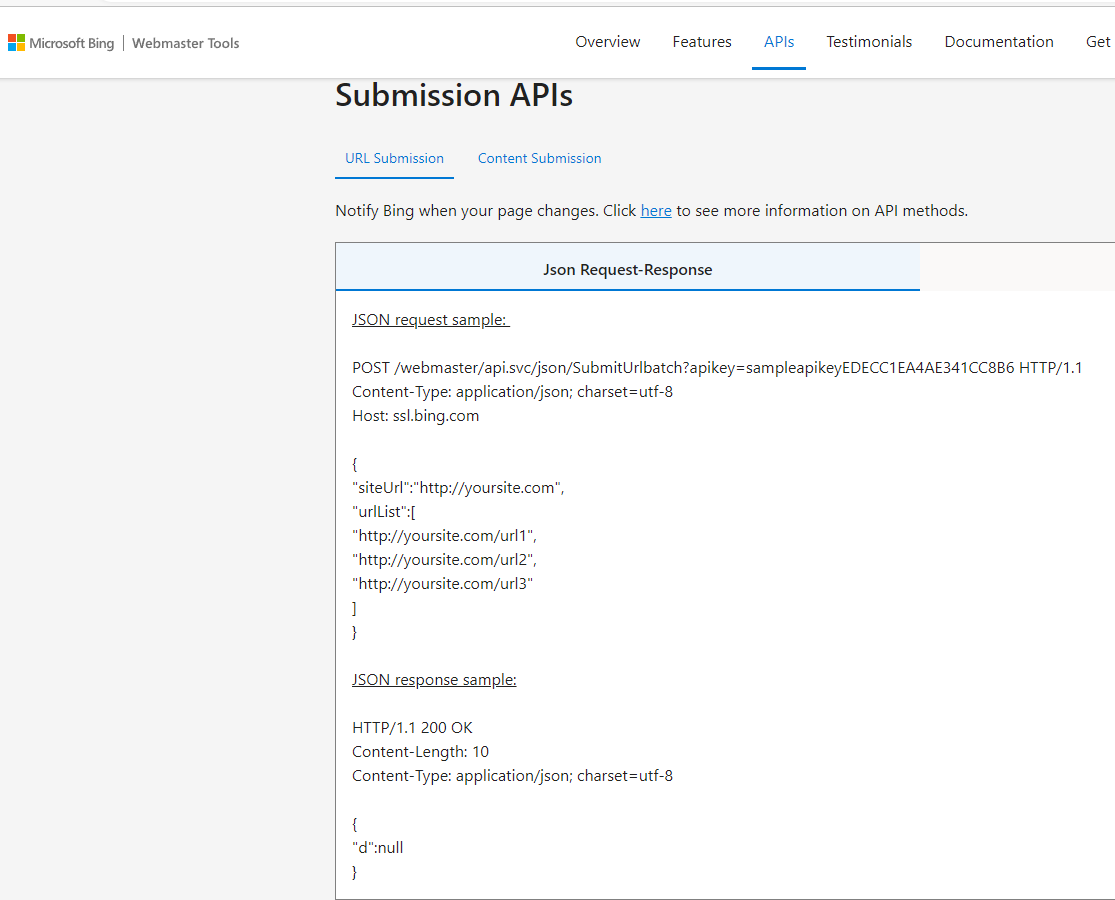This screenshot has height=900, width=1115.
Task: Click the yoursite.com/url1 entry
Action: [x=444, y=536]
